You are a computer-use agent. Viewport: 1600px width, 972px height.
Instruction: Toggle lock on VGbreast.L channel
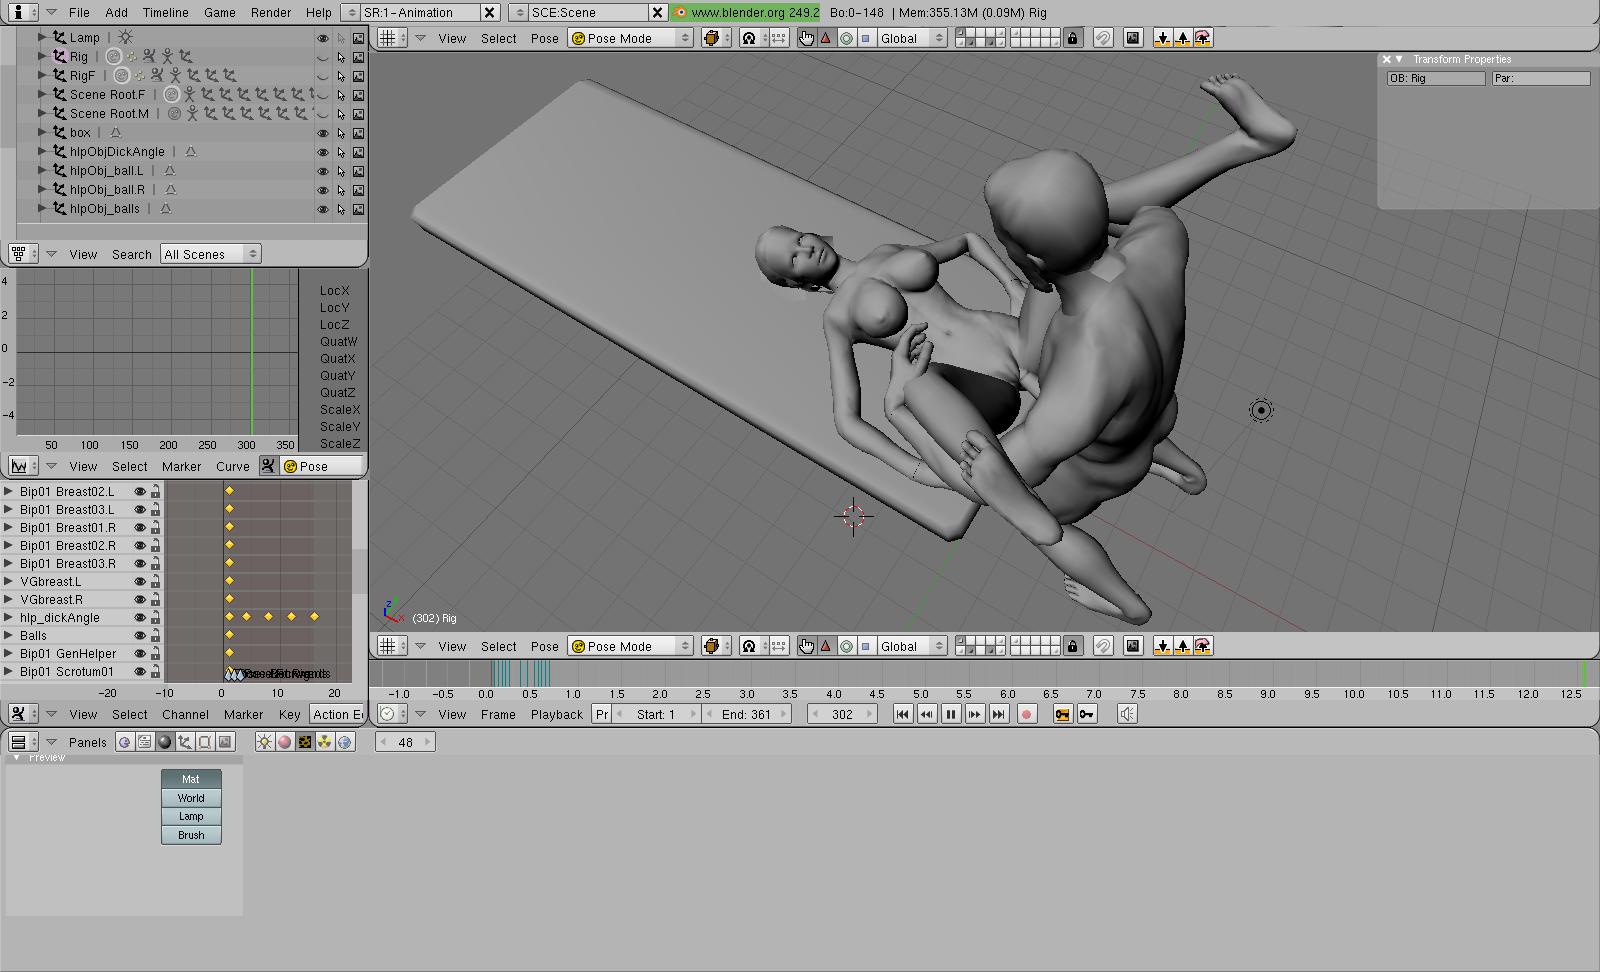tap(155, 582)
